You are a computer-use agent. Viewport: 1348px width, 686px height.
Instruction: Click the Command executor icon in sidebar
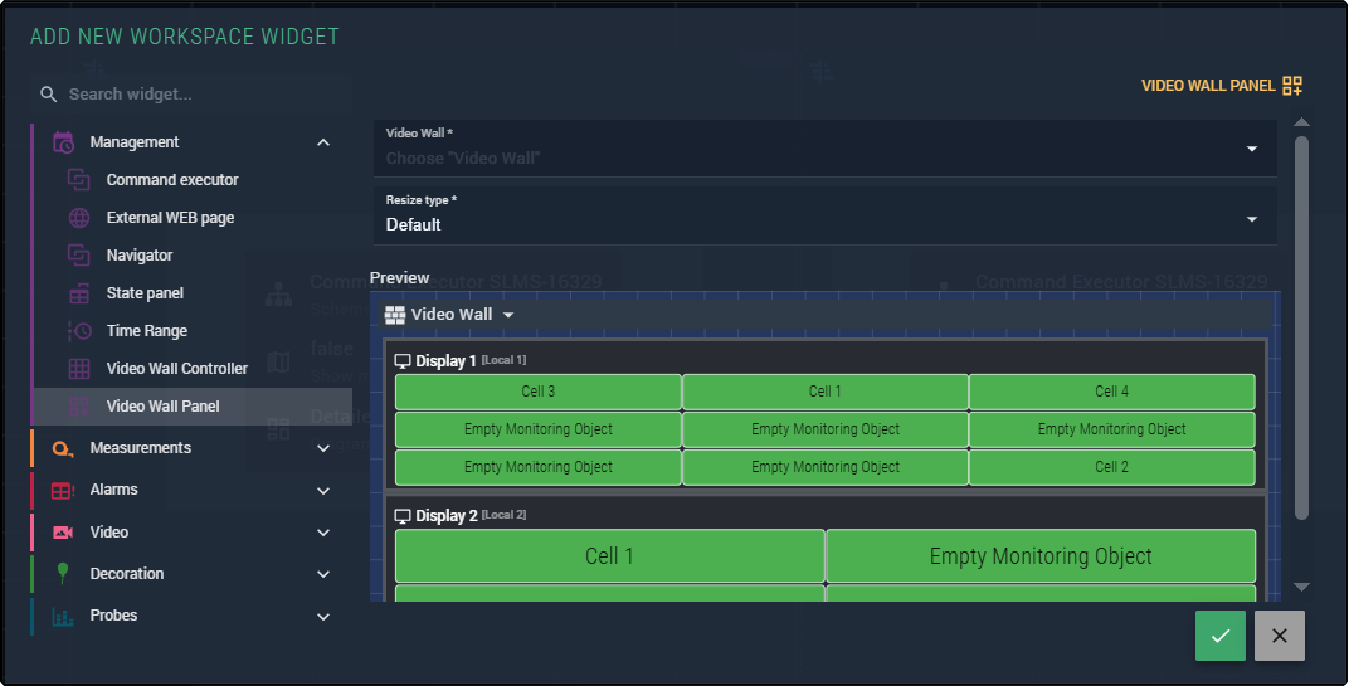pyautogui.click(x=79, y=180)
